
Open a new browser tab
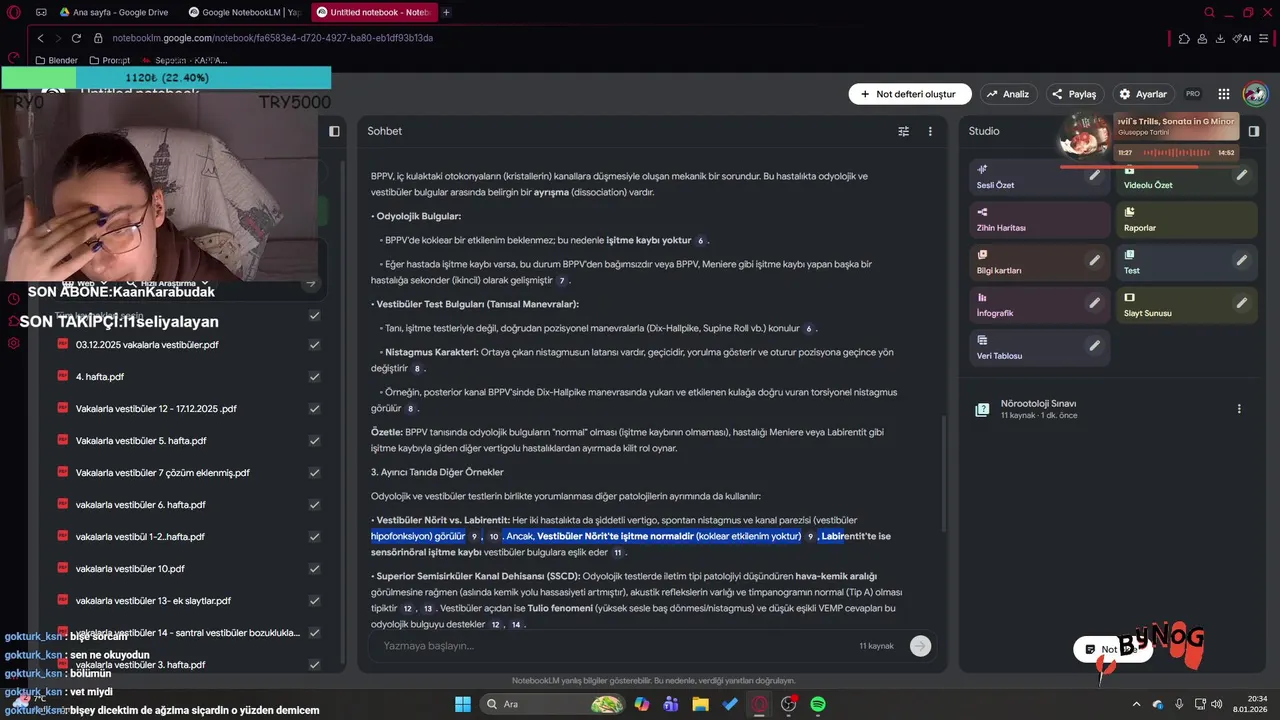(446, 13)
